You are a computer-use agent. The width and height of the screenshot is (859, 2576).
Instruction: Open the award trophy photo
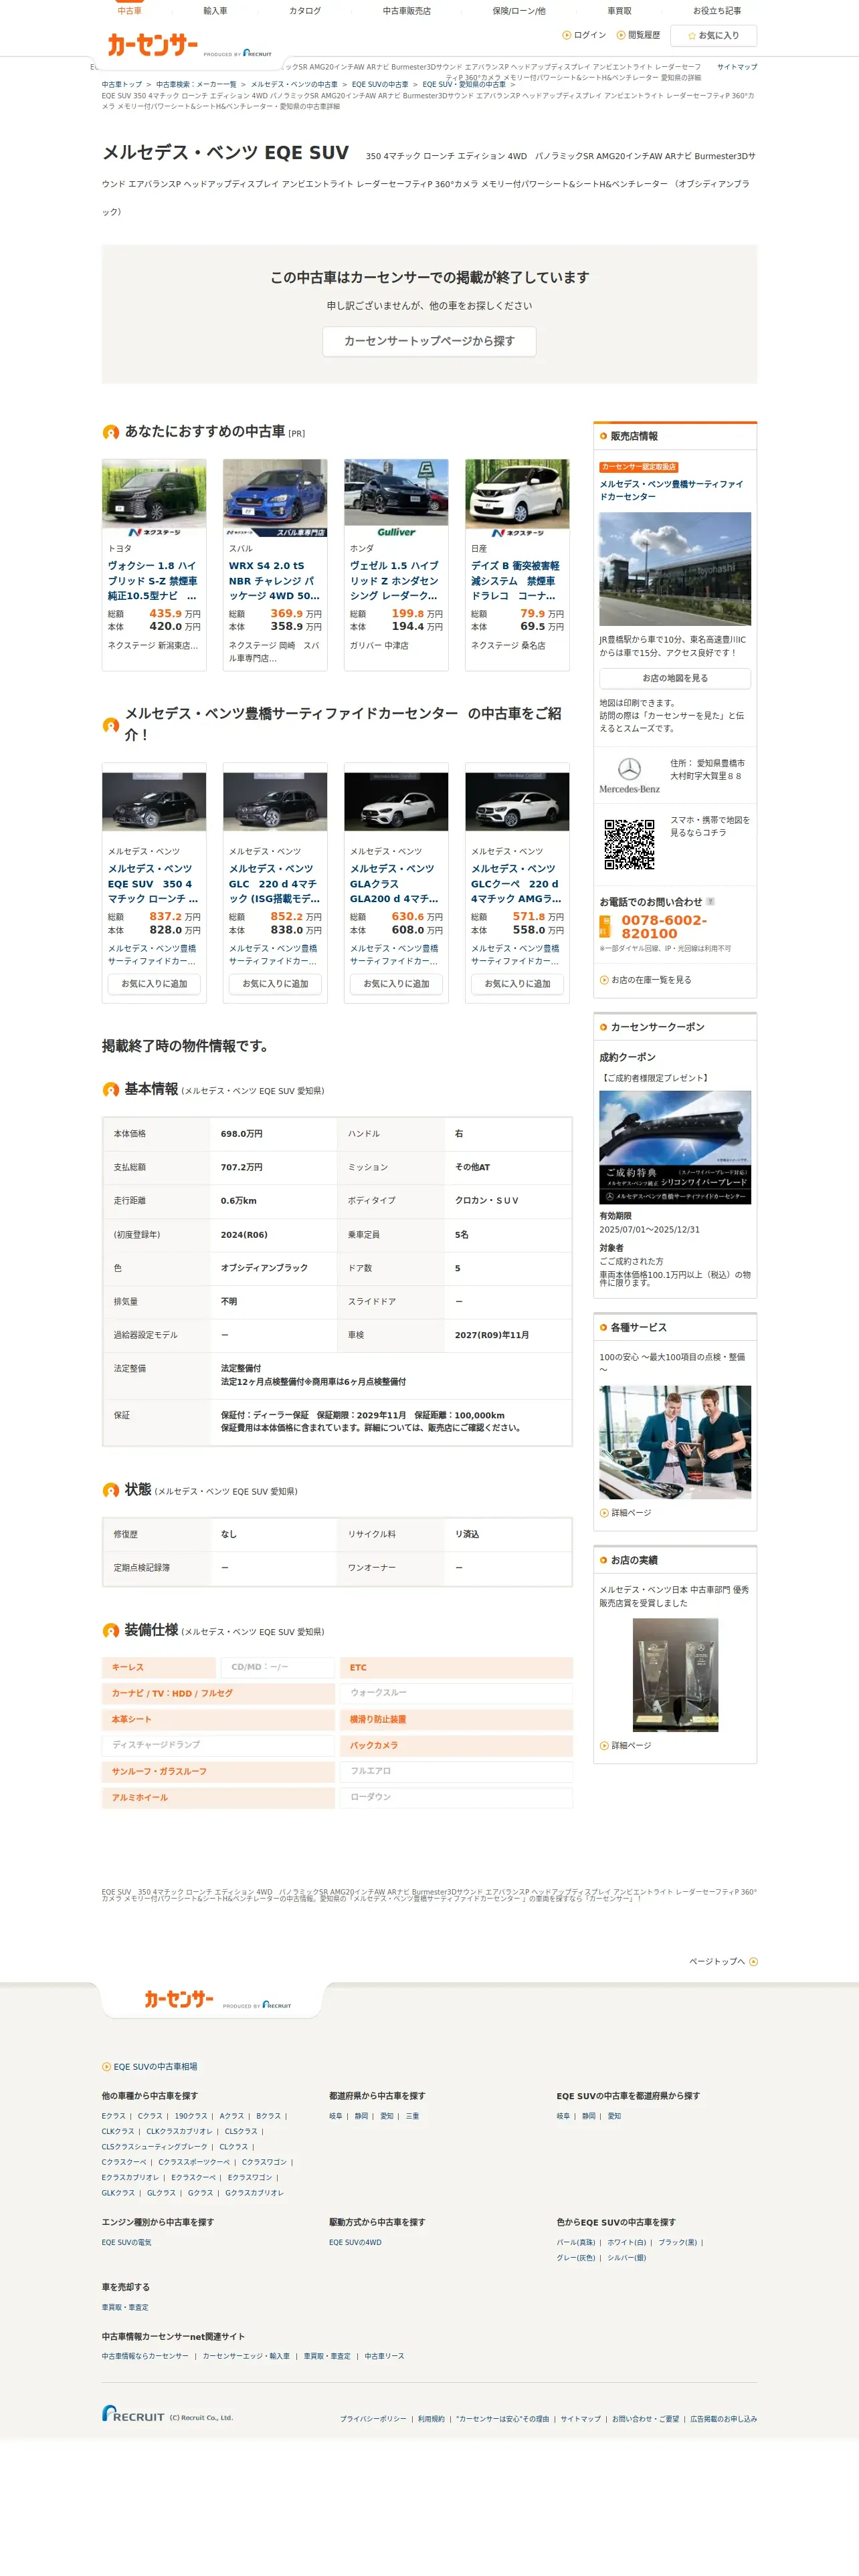pos(675,1675)
